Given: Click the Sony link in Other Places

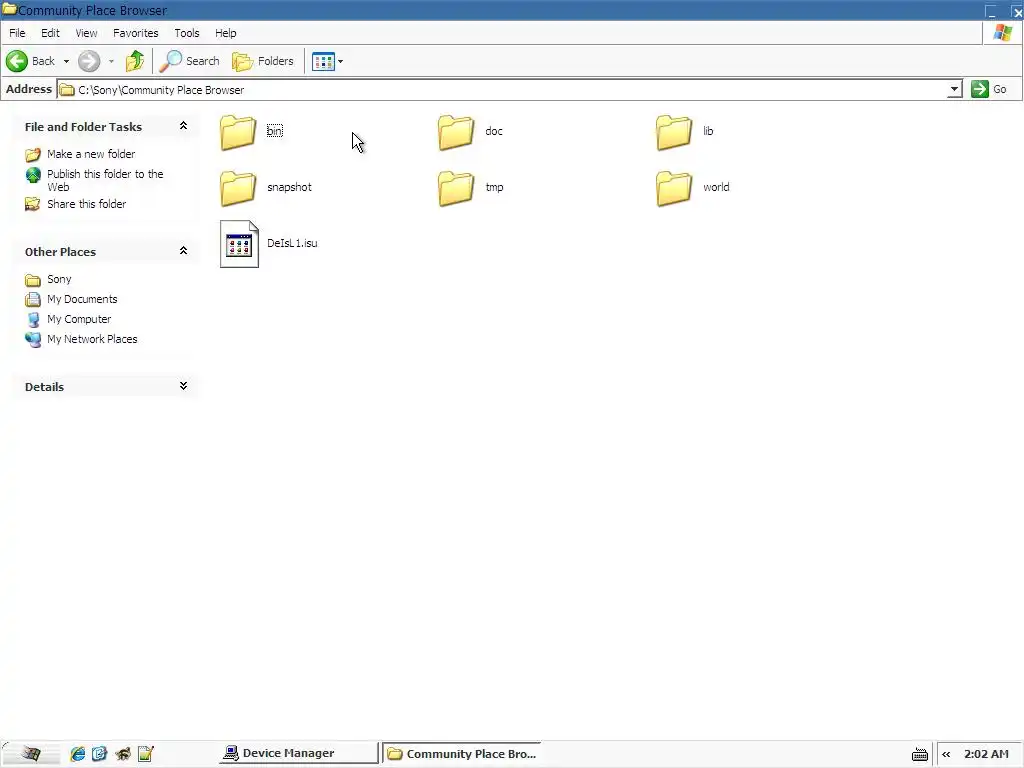Looking at the screenshot, I should coord(59,279).
